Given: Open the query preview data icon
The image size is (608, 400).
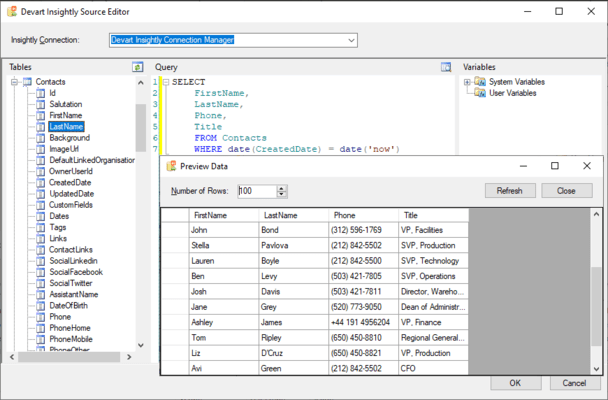Looking at the screenshot, I should tap(446, 67).
